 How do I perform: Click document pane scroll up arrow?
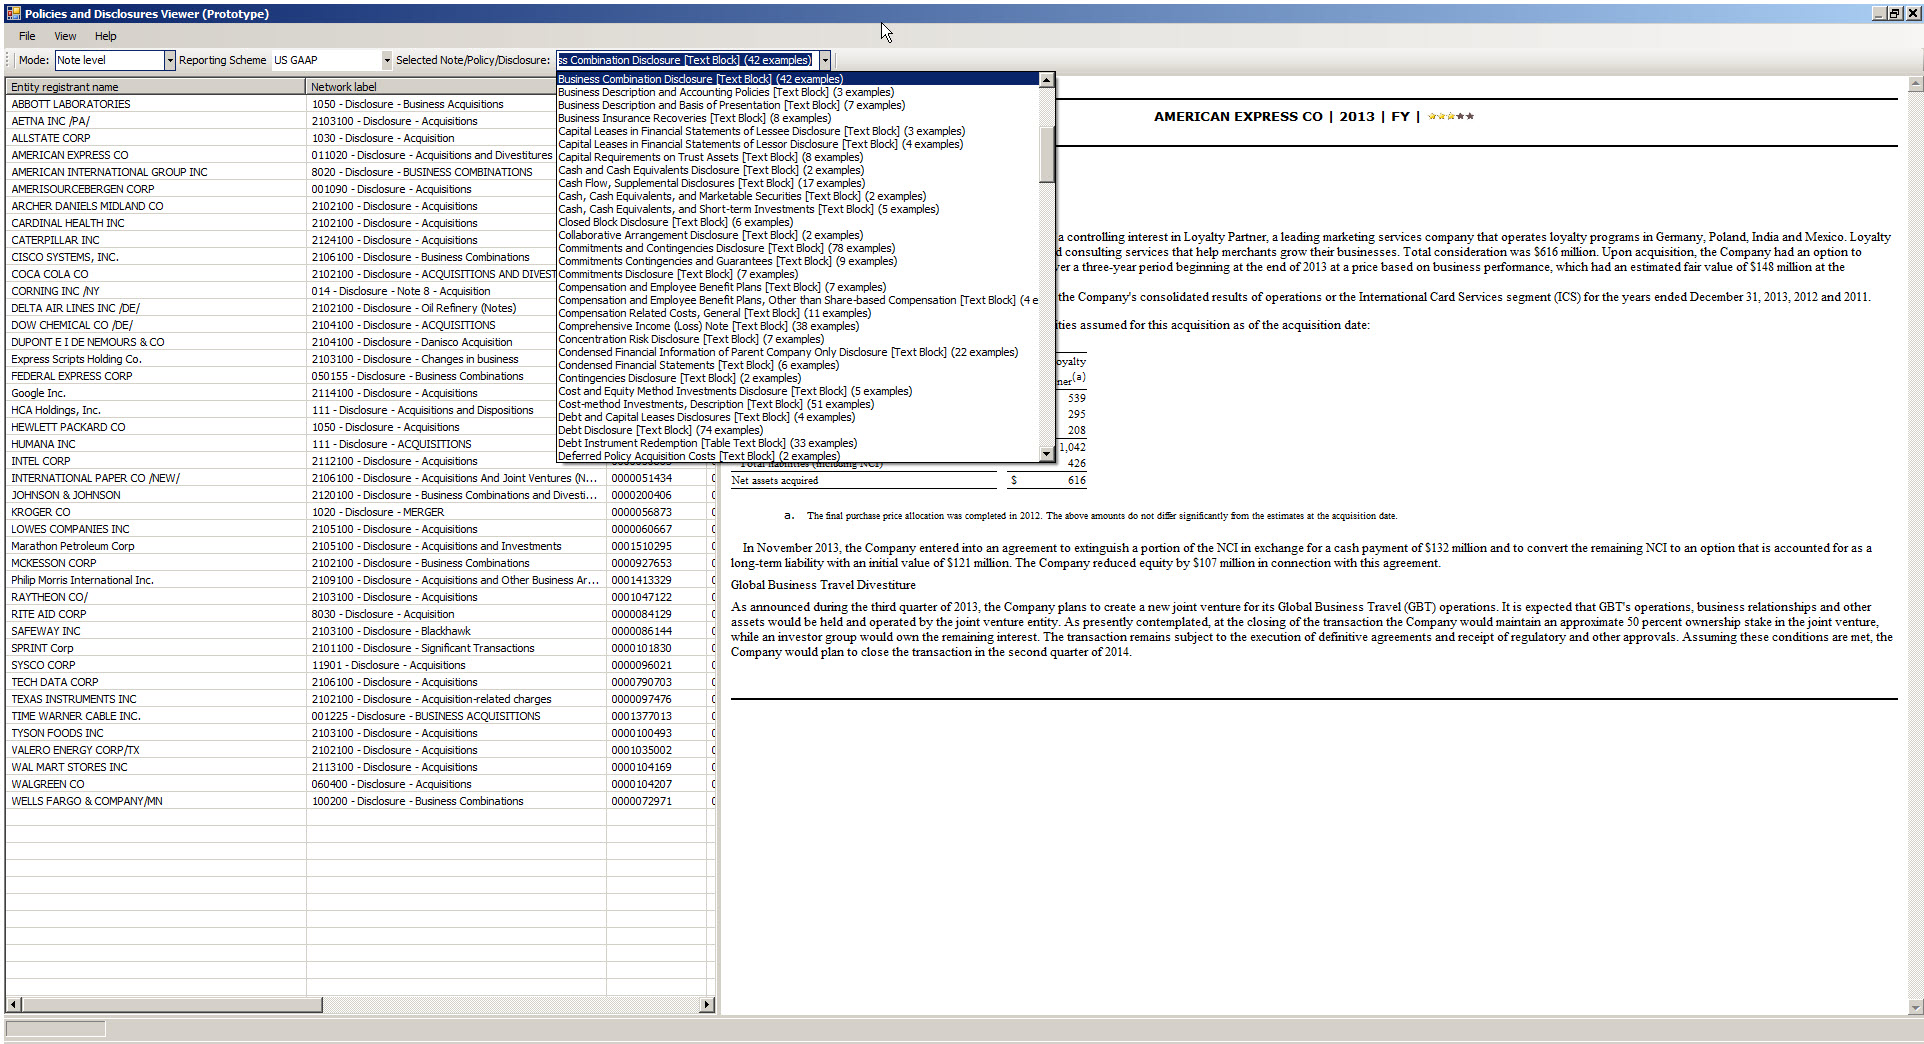coord(1915,85)
